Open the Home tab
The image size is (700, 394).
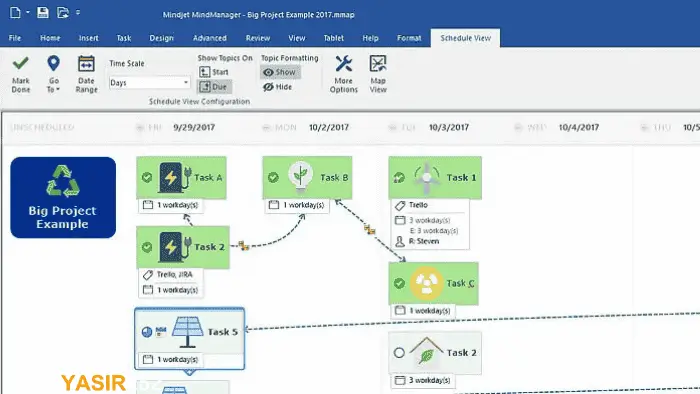(50, 38)
